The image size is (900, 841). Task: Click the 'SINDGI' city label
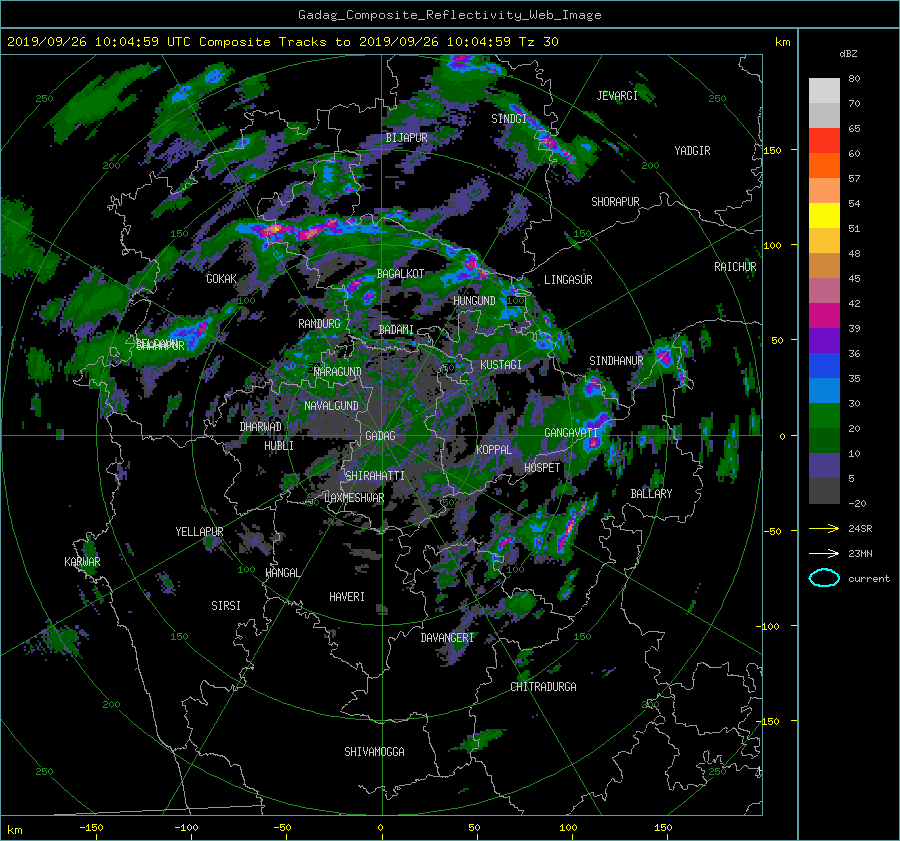click(509, 119)
